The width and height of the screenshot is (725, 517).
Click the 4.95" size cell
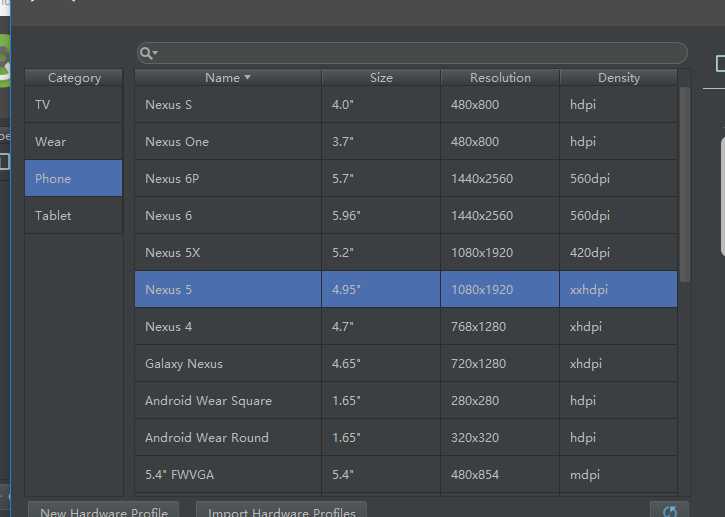381,289
